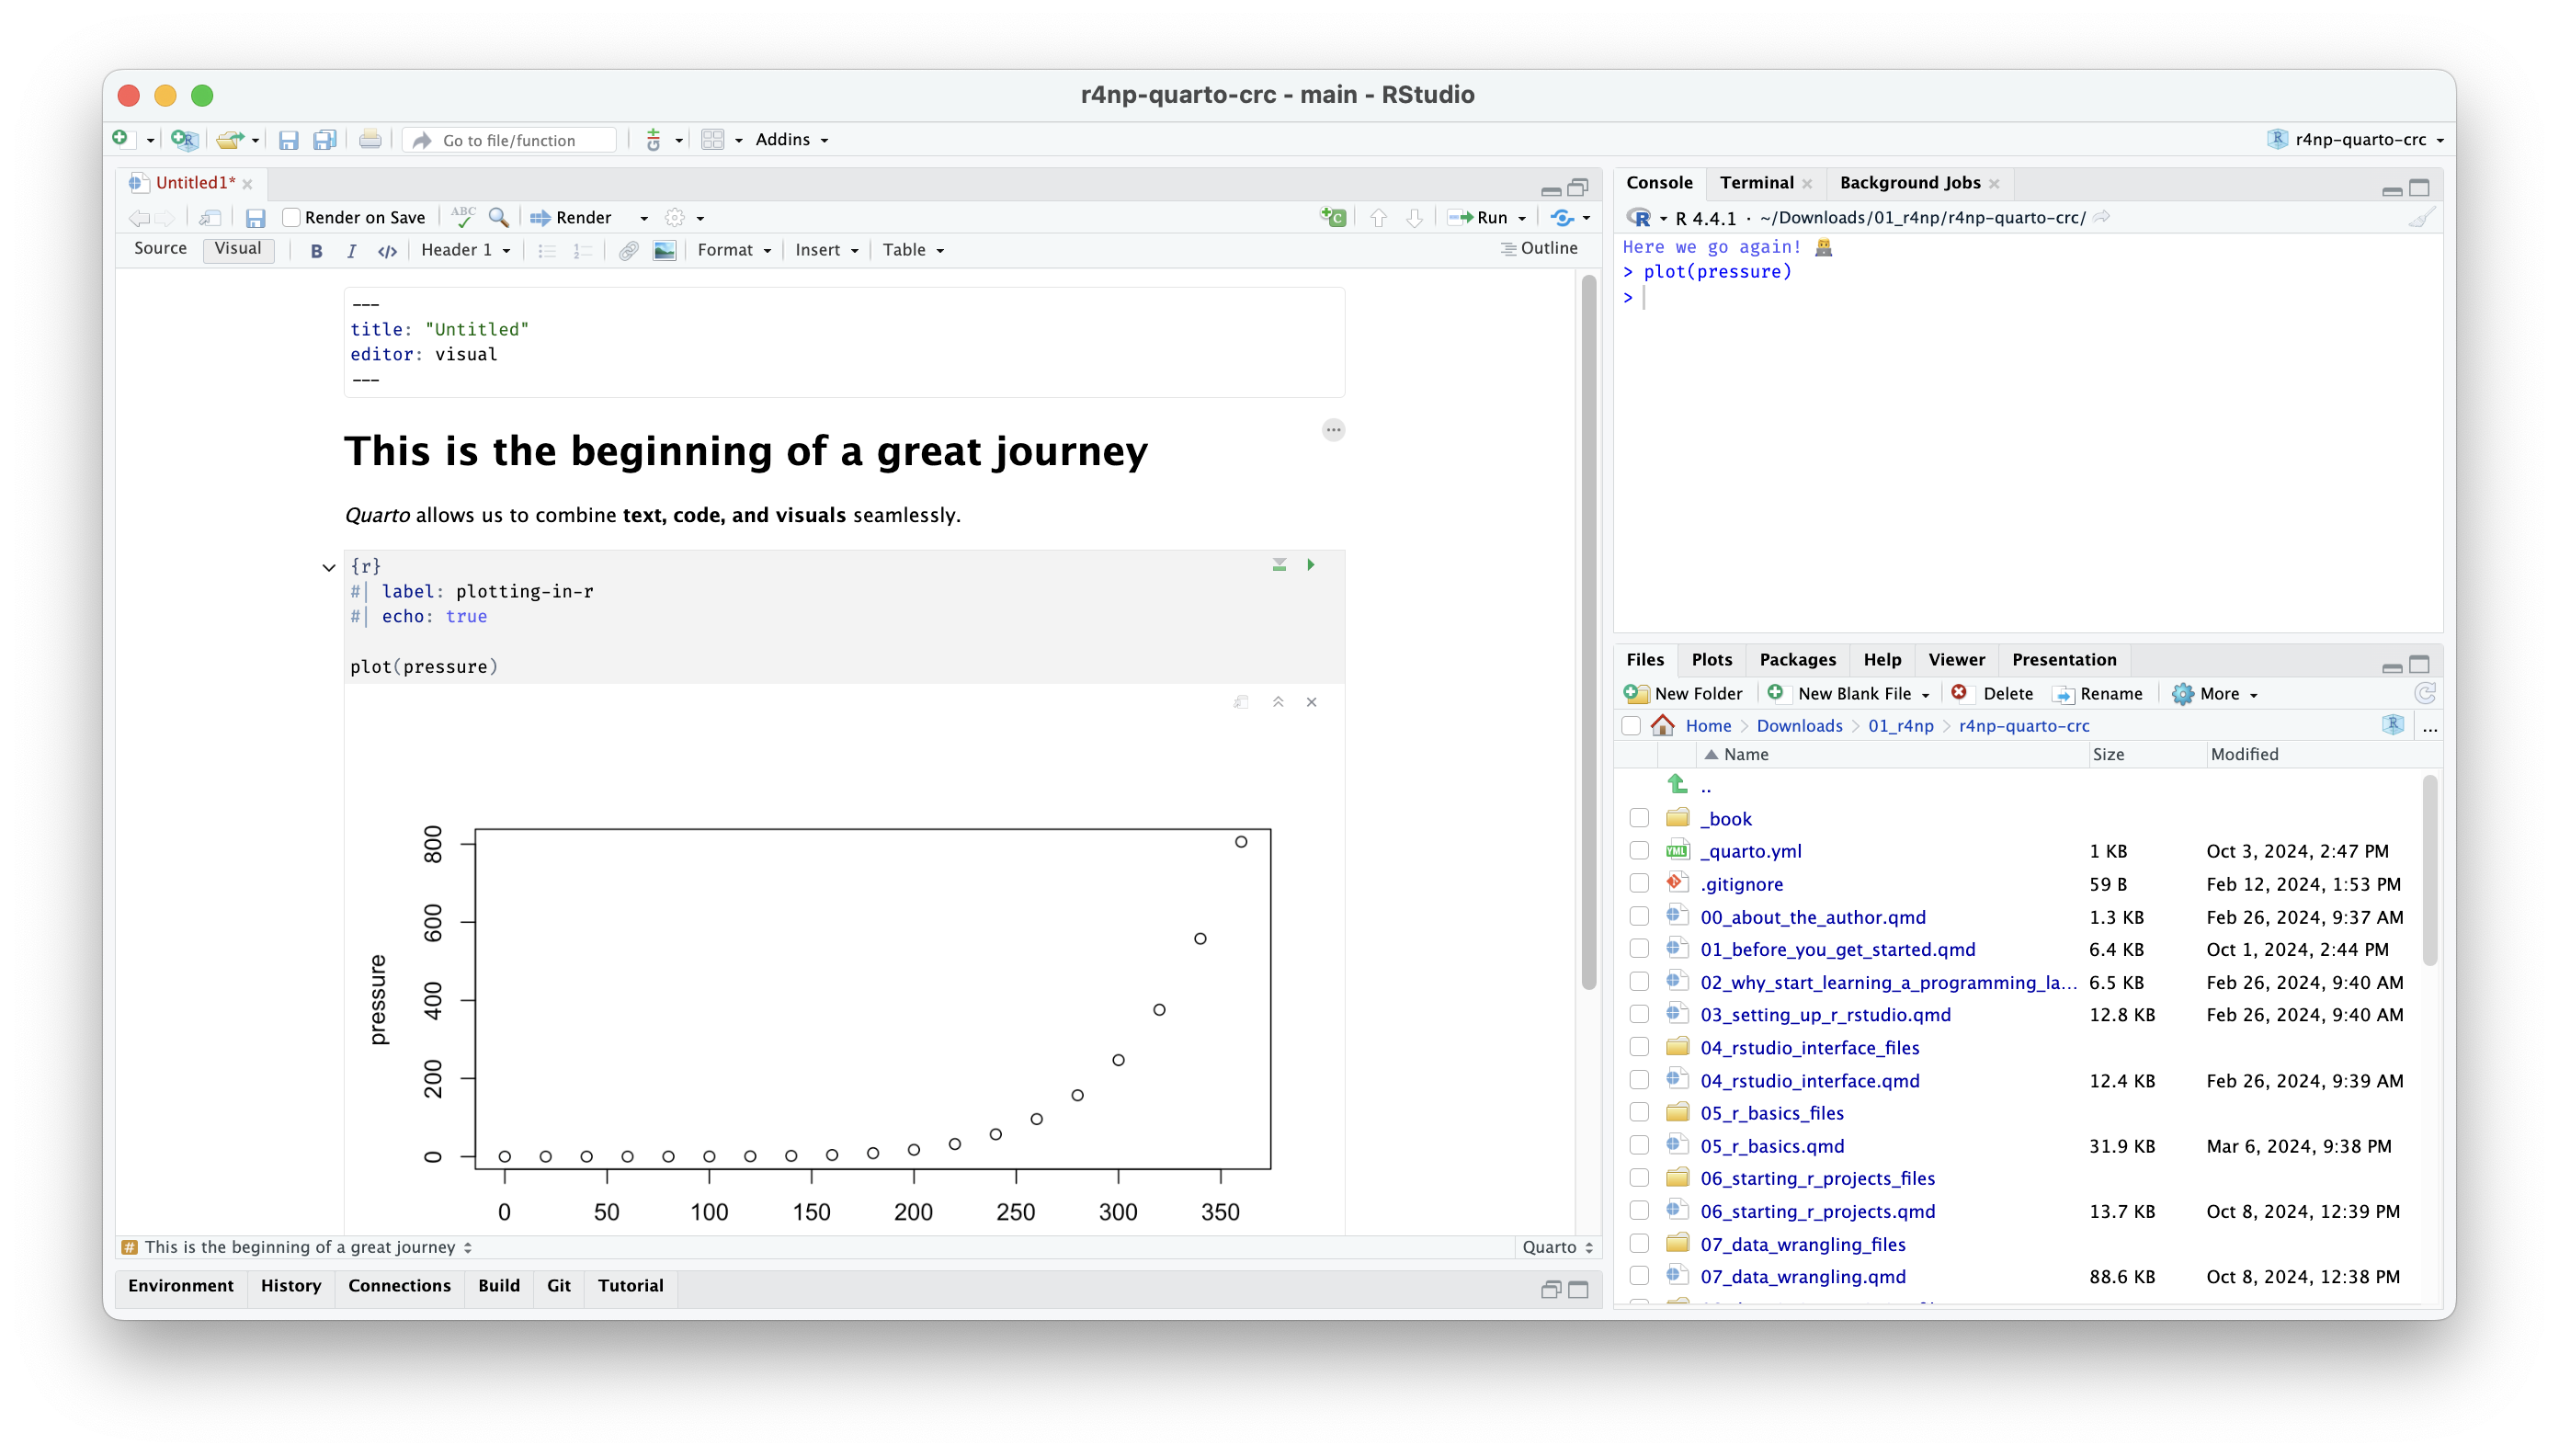Toggle Italic formatting
The width and height of the screenshot is (2559, 1456).
[x=351, y=250]
